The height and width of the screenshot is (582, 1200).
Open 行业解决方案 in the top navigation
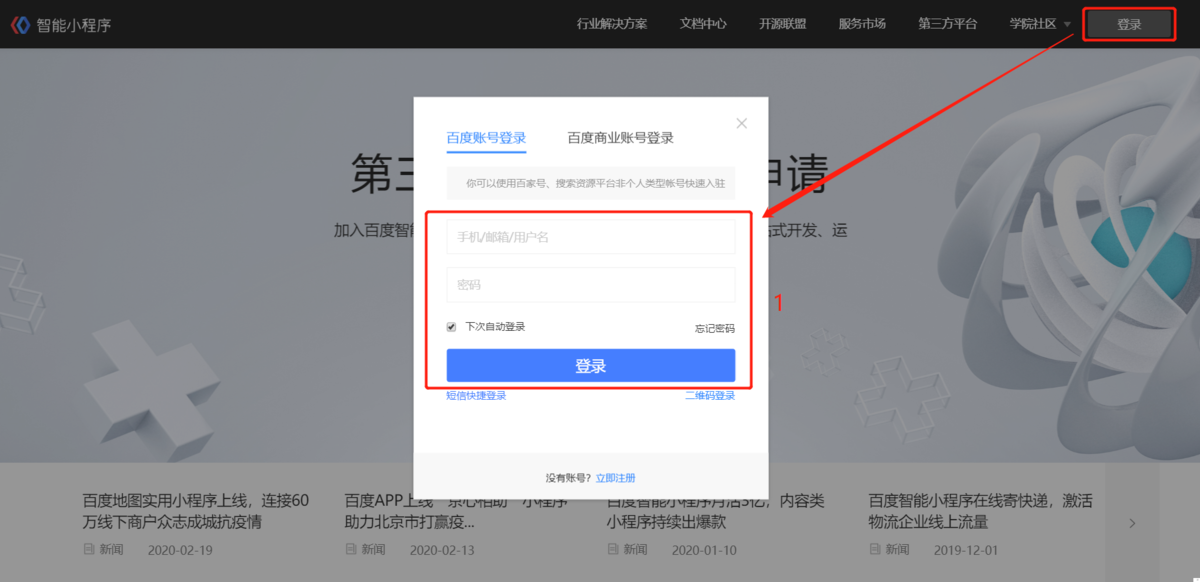tap(612, 24)
